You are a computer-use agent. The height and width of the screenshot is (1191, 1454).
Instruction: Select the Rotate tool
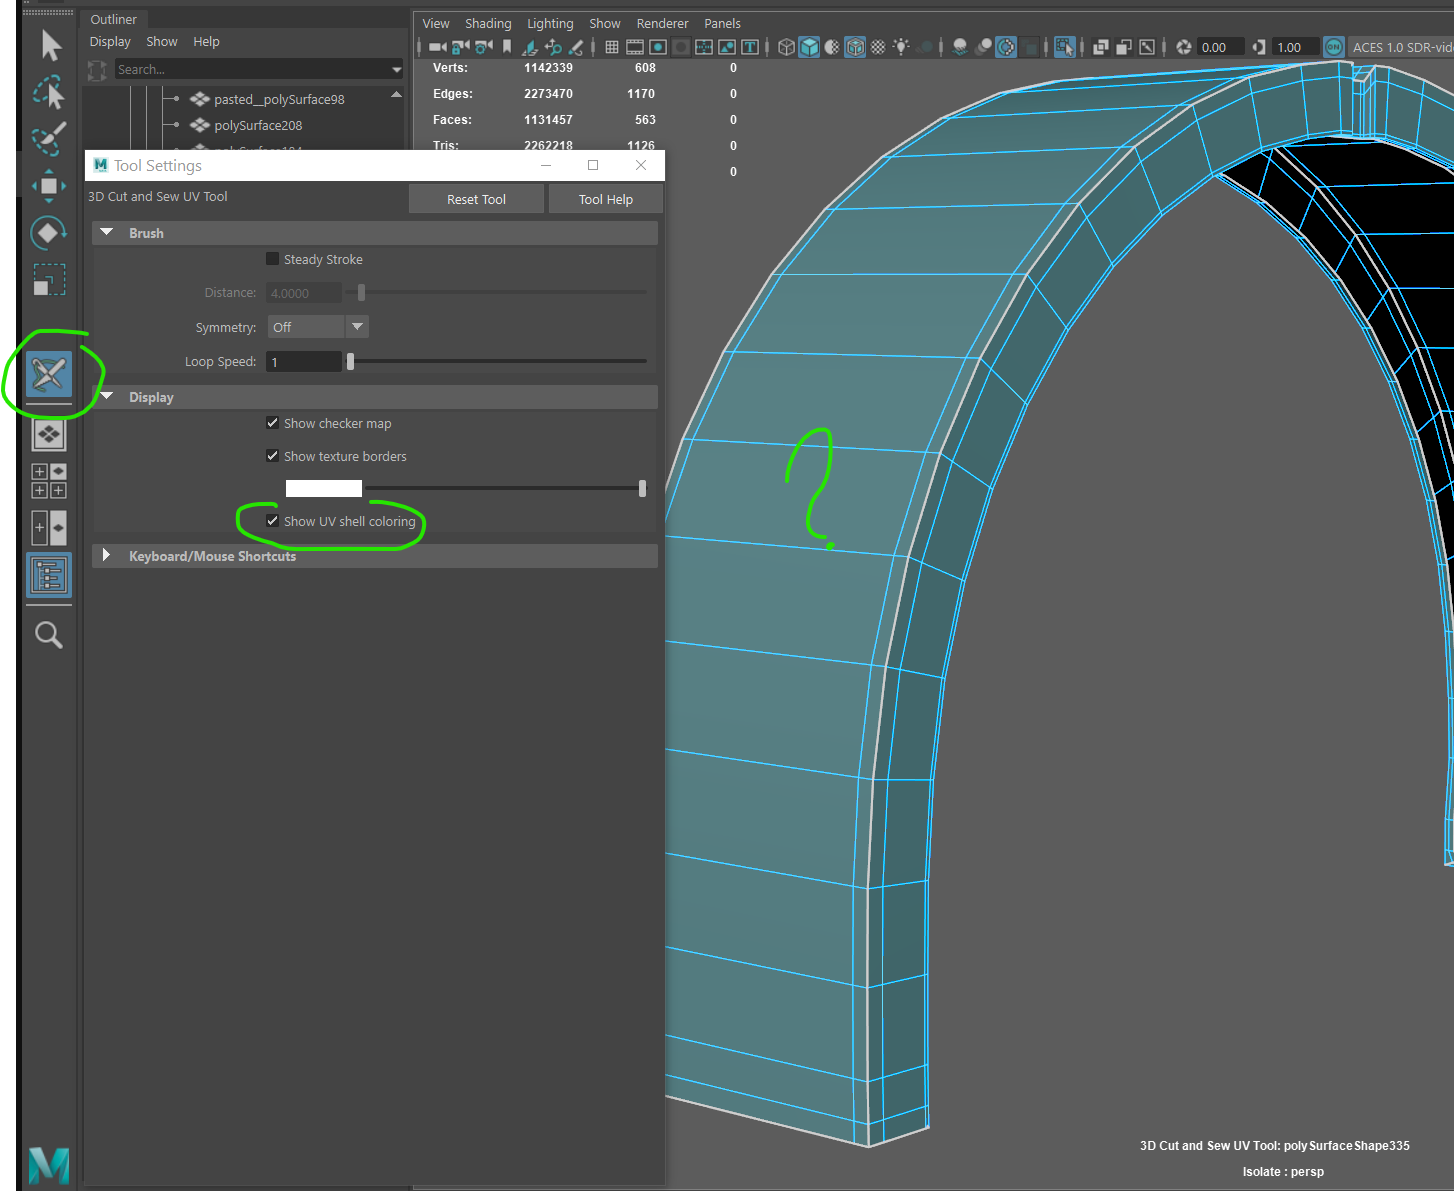[49, 233]
